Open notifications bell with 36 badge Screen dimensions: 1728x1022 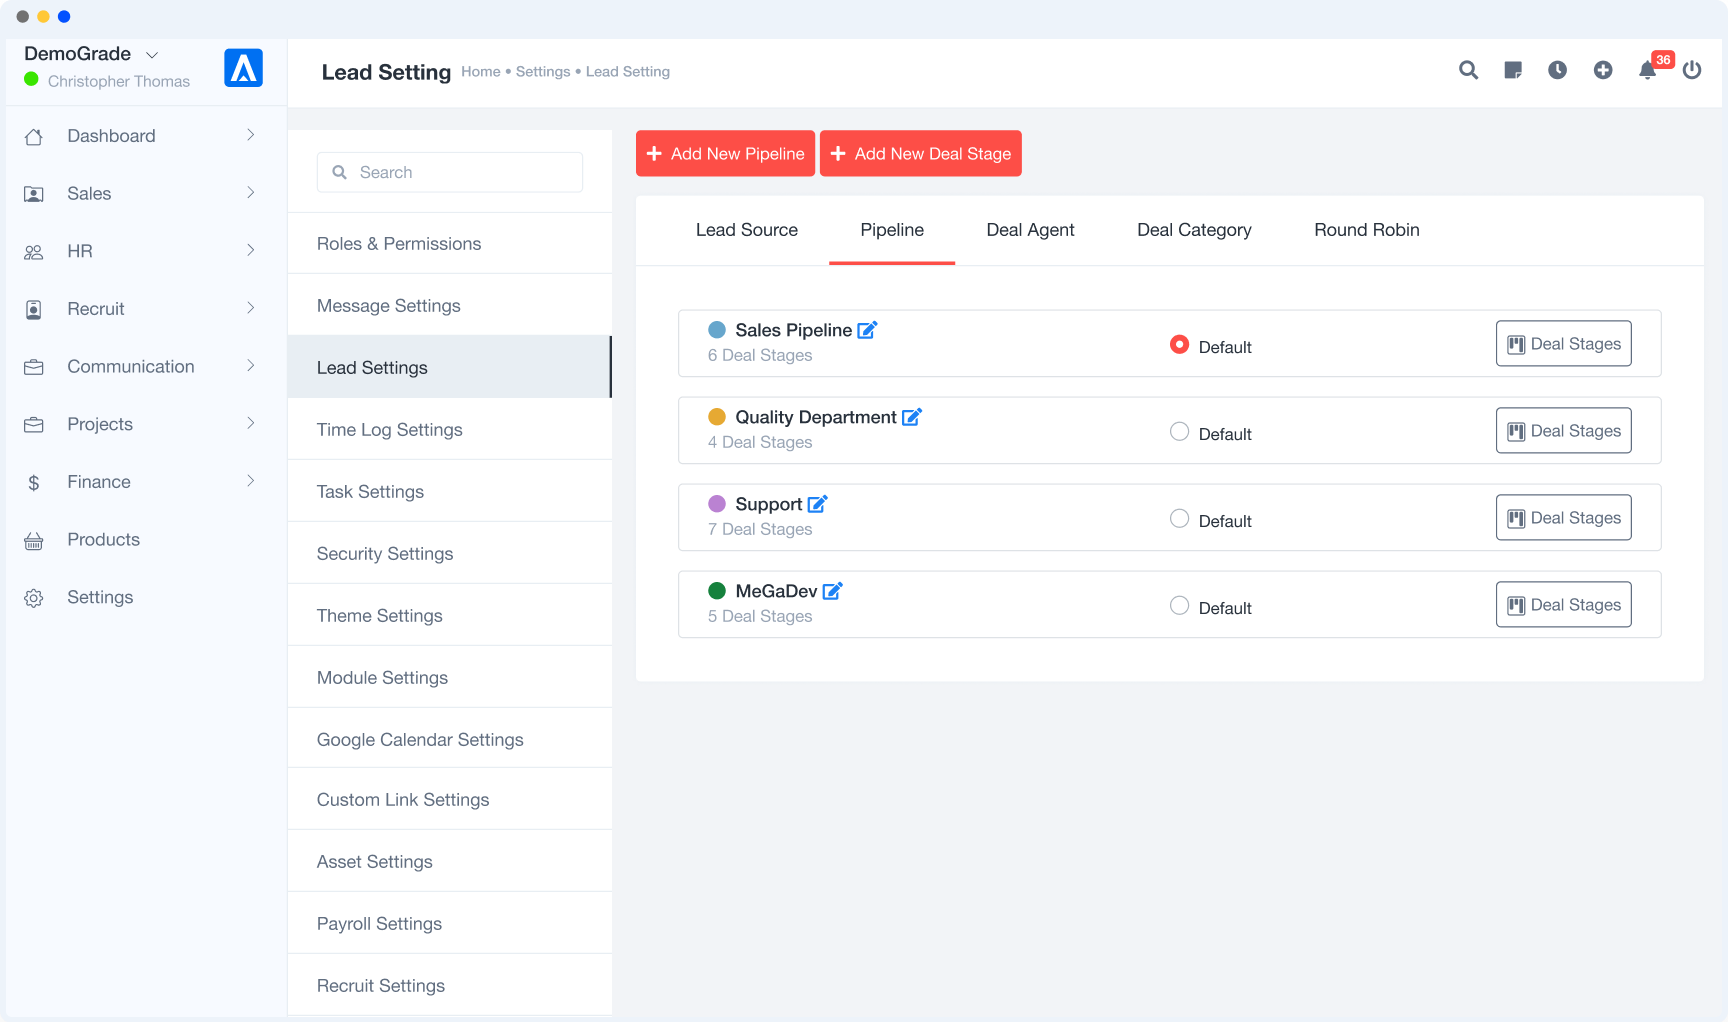[1648, 70]
